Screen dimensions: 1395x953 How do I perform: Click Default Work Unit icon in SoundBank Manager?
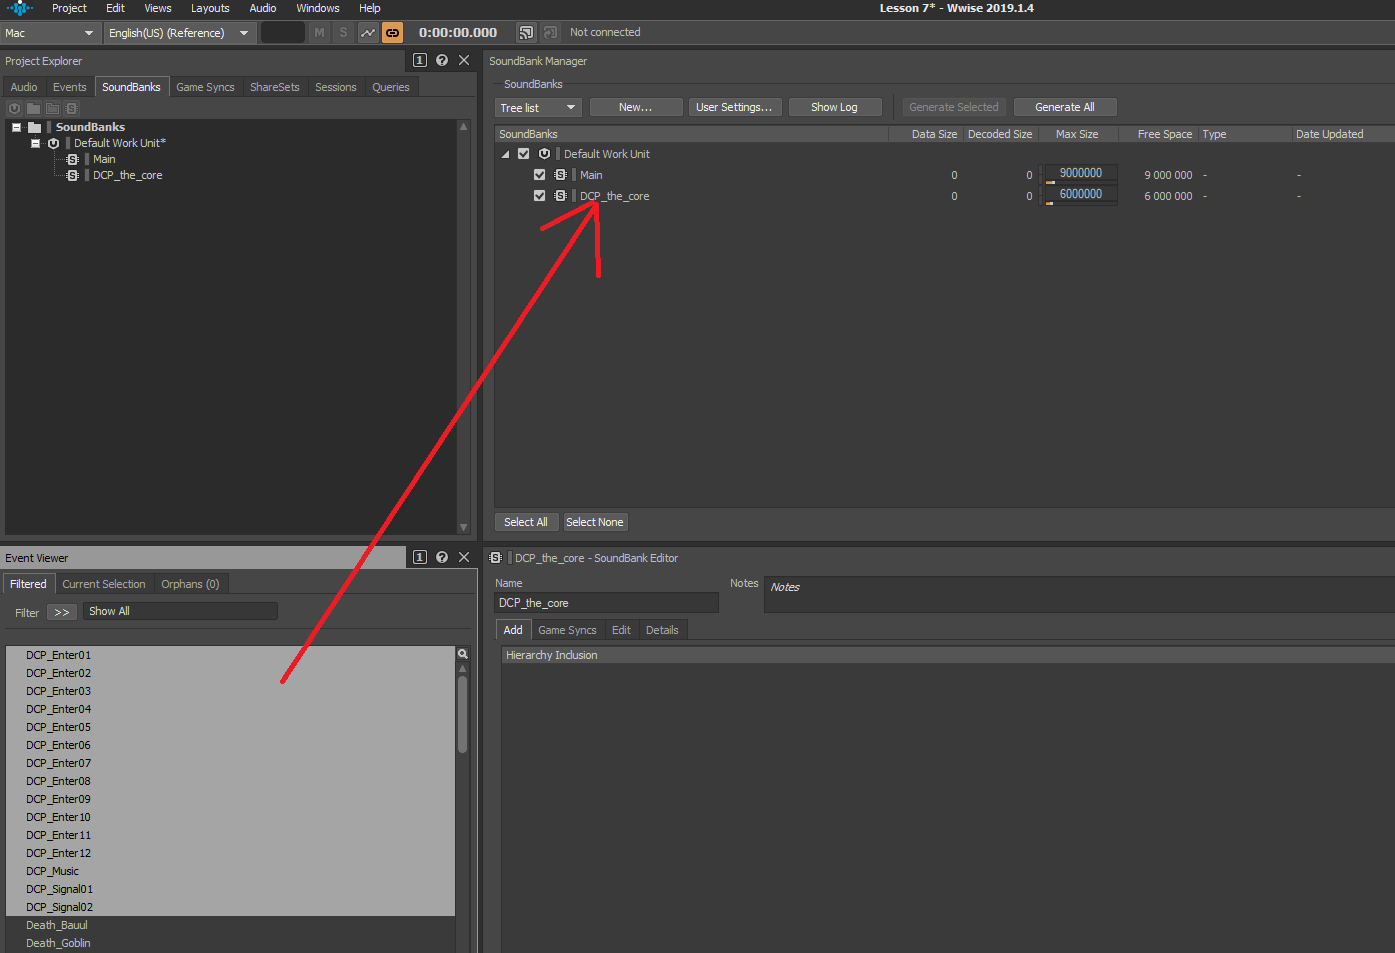[544, 154]
